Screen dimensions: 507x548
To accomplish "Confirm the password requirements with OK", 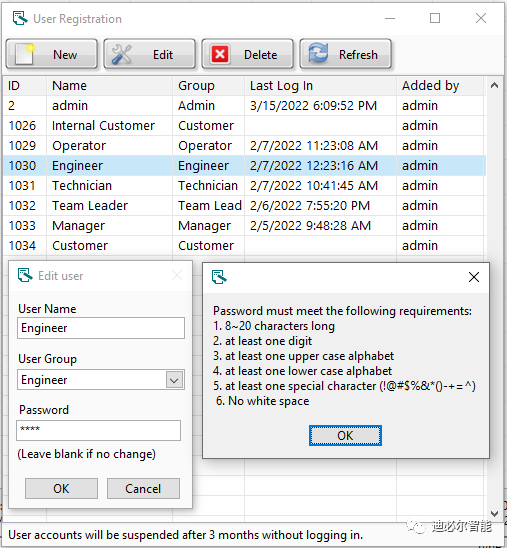I will coord(345,435).
